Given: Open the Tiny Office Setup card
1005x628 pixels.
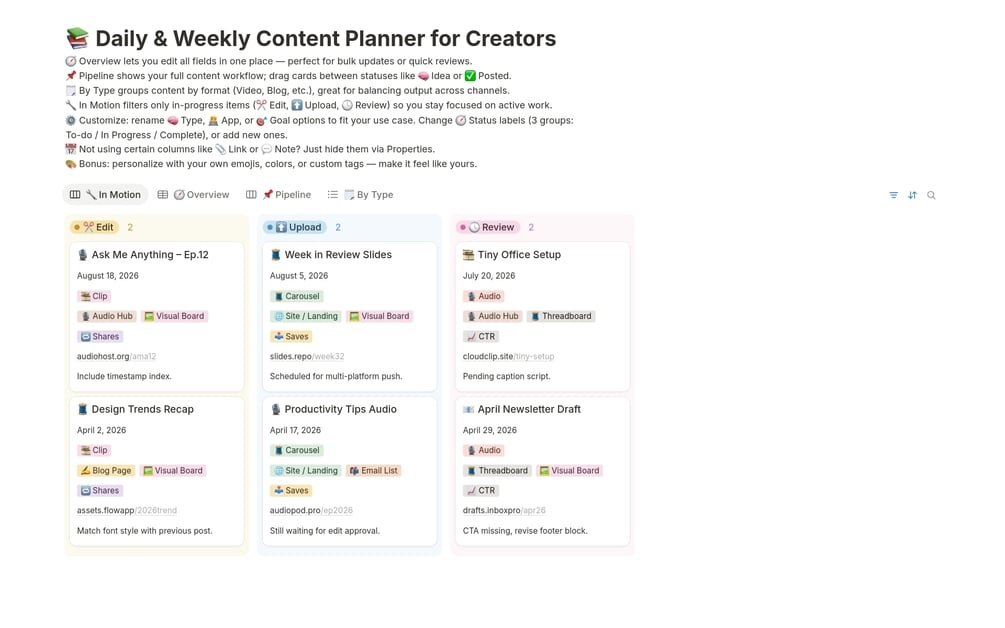Looking at the screenshot, I should pyautogui.click(x=519, y=255).
